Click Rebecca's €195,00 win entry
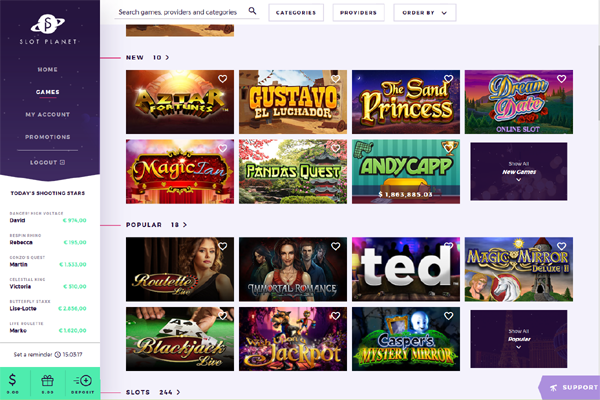Image resolution: width=600 pixels, height=400 pixels. [x=48, y=240]
